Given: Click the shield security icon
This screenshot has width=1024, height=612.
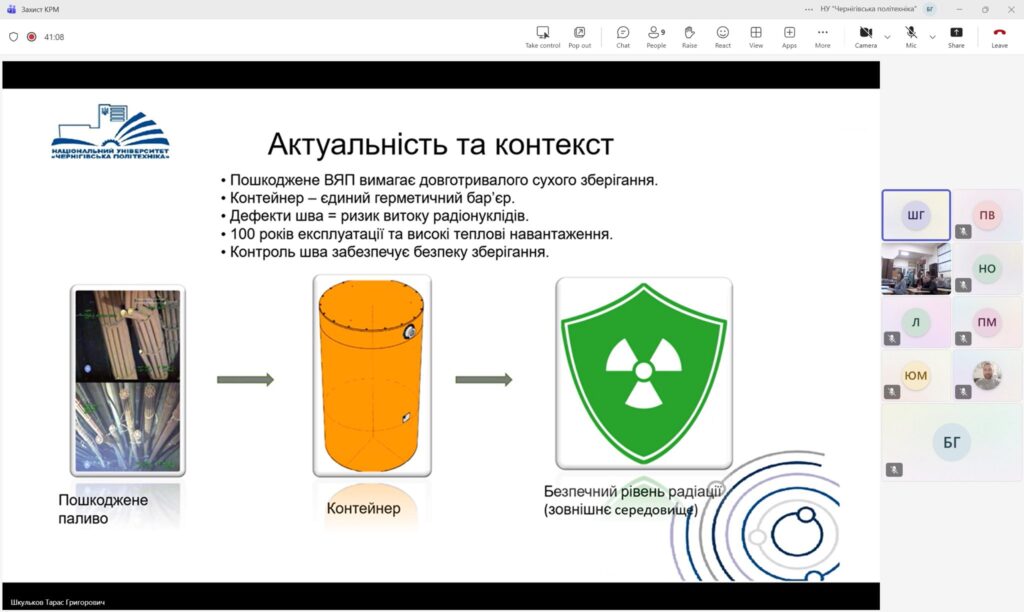Looking at the screenshot, I should [x=13, y=37].
